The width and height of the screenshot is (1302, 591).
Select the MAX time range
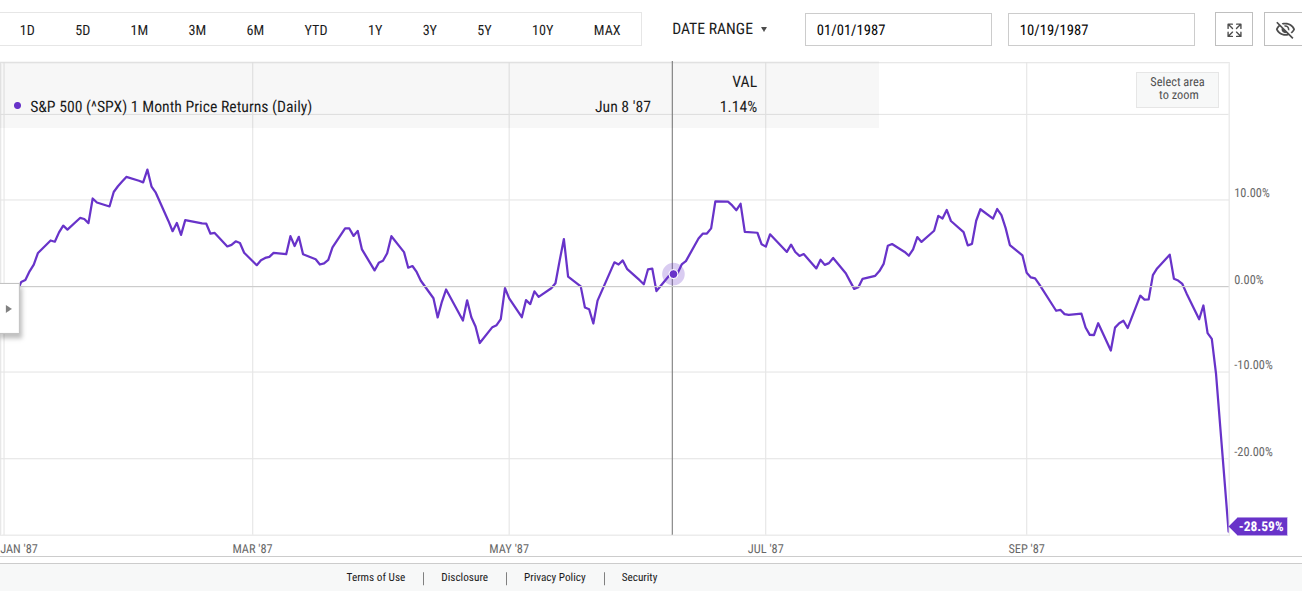coord(607,30)
